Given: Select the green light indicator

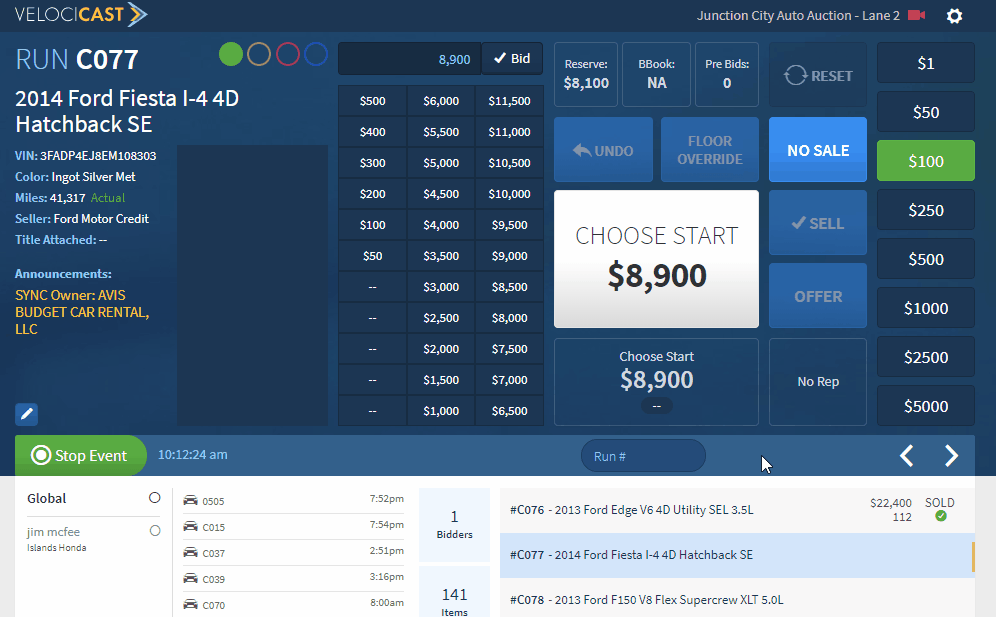Looking at the screenshot, I should click(231, 54).
